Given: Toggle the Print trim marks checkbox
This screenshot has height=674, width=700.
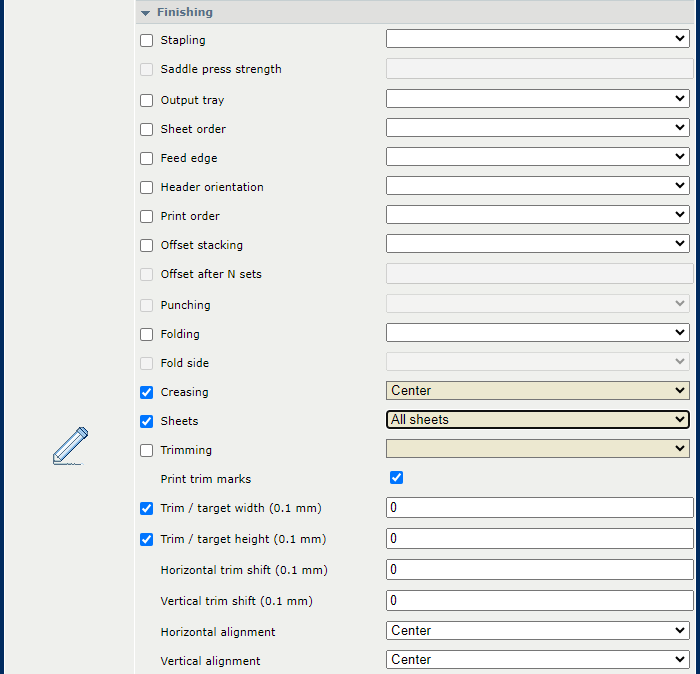Looking at the screenshot, I should (x=396, y=478).
